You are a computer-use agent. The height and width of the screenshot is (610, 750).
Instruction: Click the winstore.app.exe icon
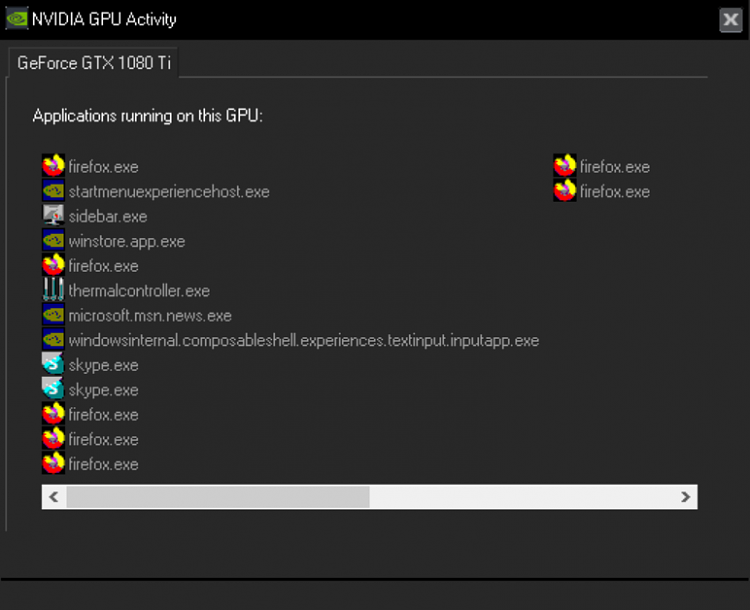coord(54,241)
